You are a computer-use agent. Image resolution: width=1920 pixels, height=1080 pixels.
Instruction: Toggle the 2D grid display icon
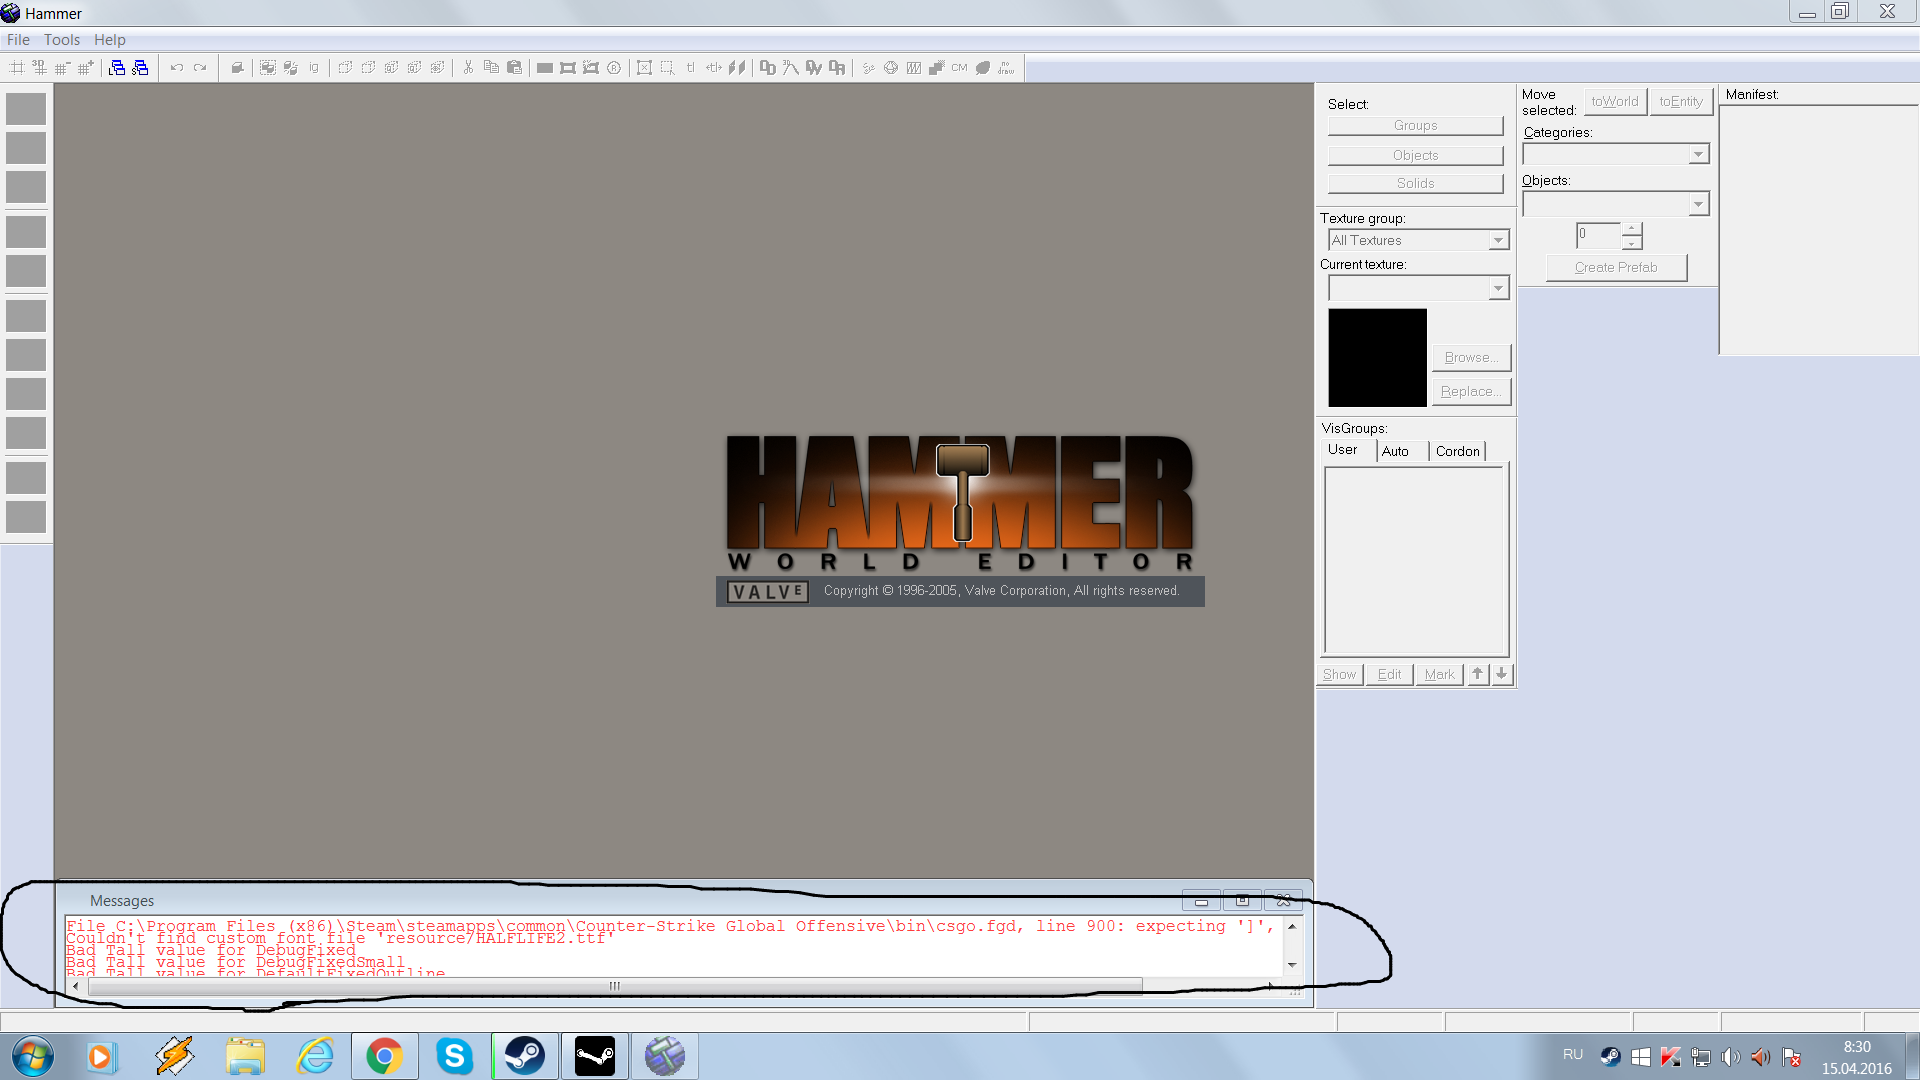(x=17, y=68)
